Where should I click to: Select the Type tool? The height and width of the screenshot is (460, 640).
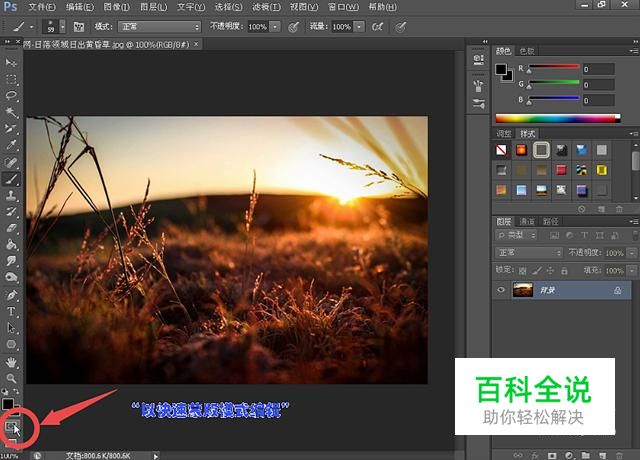pos(11,311)
